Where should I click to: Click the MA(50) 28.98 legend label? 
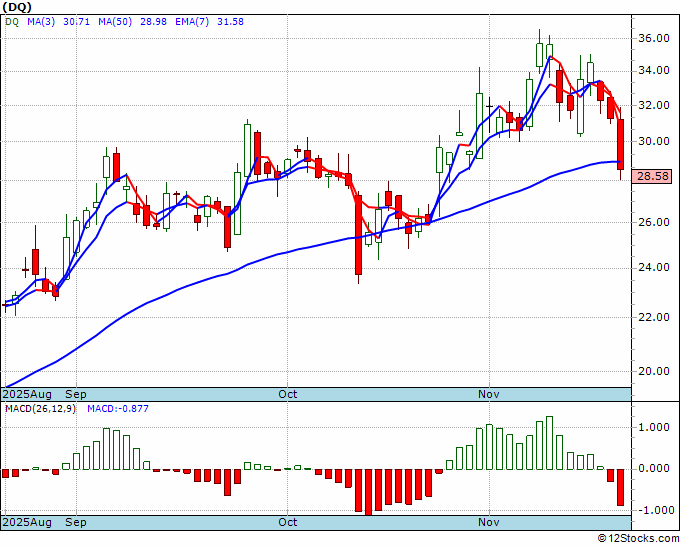point(132,21)
